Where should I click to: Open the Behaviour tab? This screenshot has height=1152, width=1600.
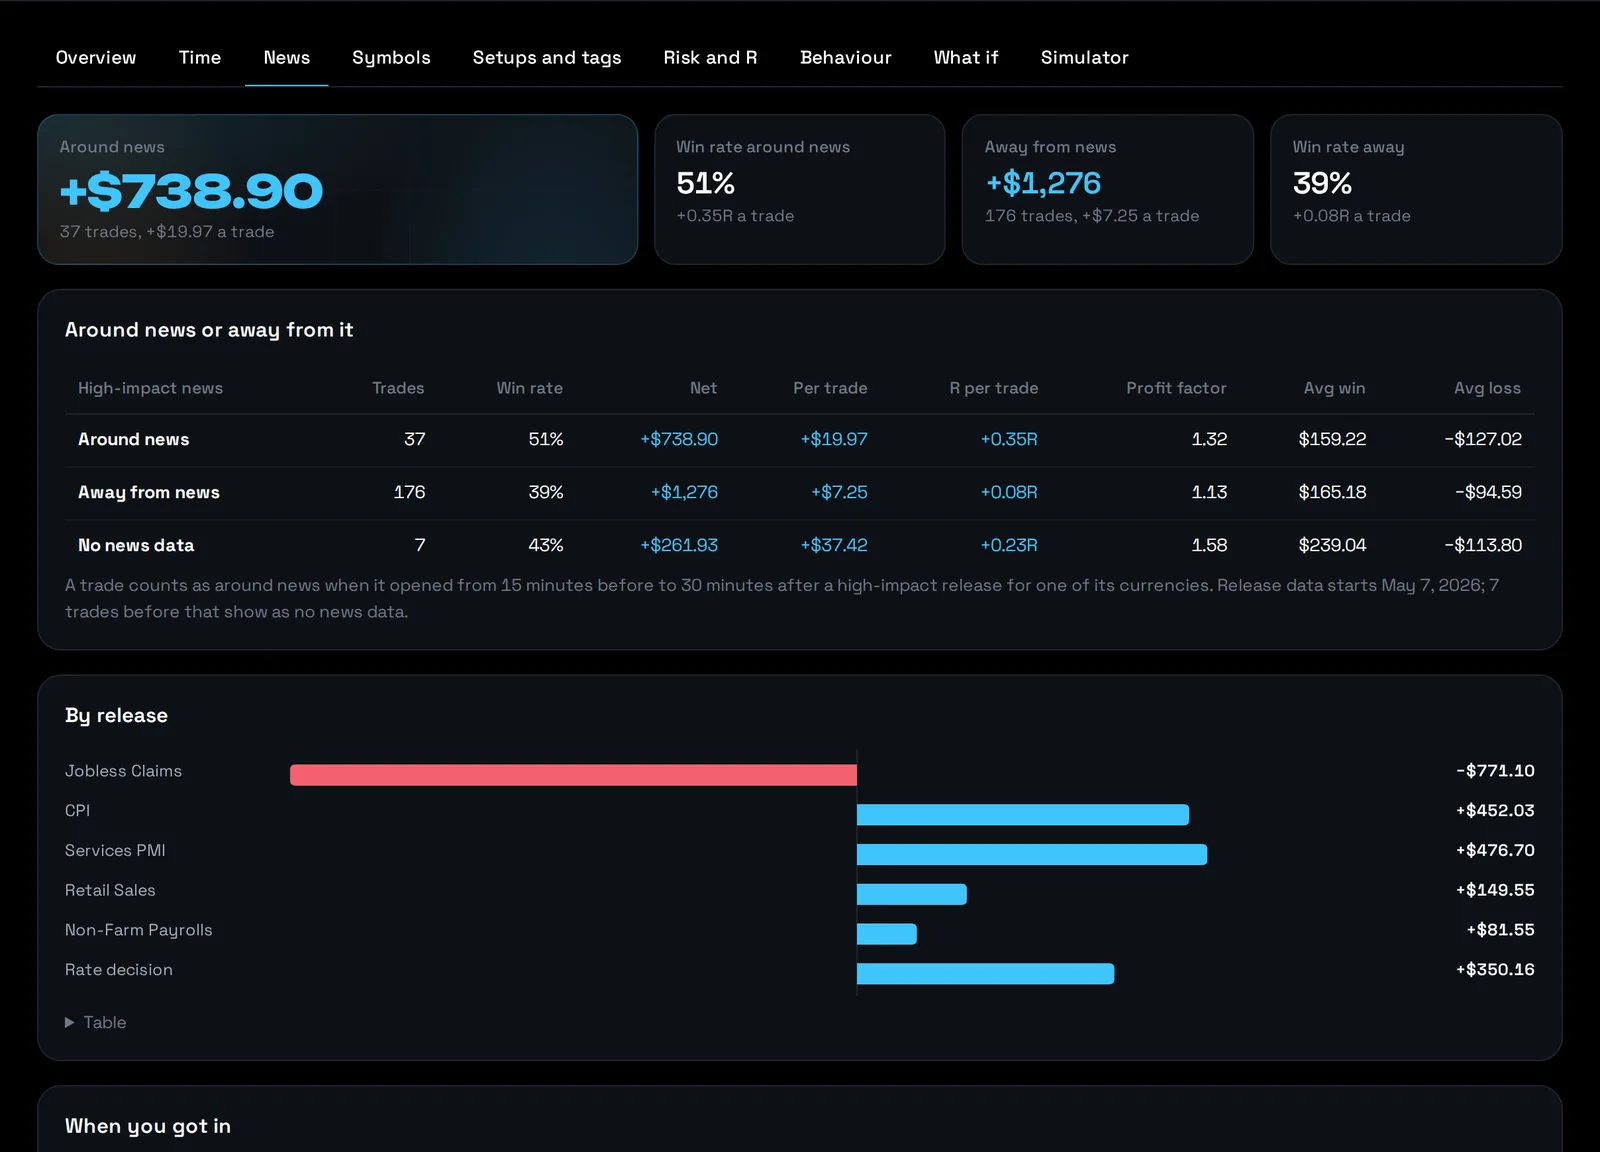click(x=846, y=58)
